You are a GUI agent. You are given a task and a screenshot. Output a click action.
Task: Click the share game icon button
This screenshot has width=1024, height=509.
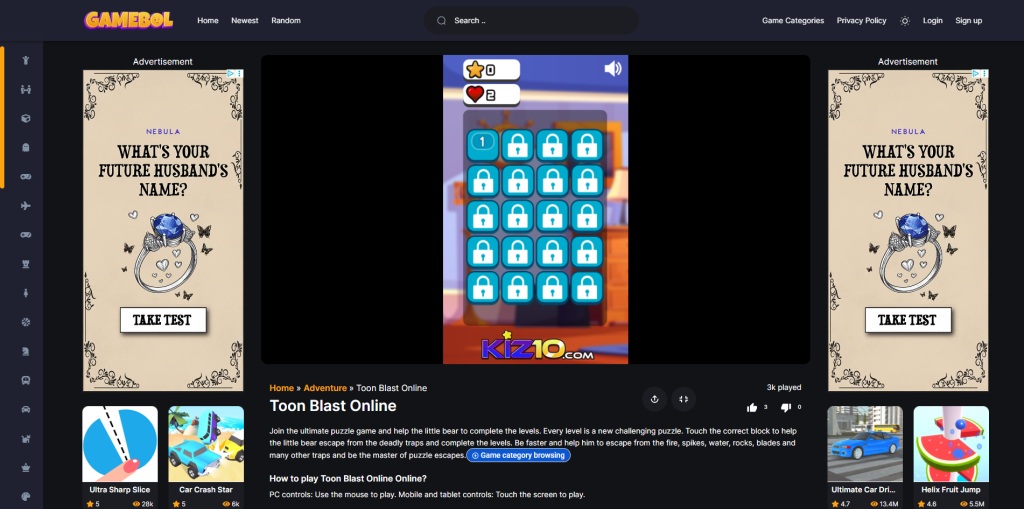coord(654,399)
